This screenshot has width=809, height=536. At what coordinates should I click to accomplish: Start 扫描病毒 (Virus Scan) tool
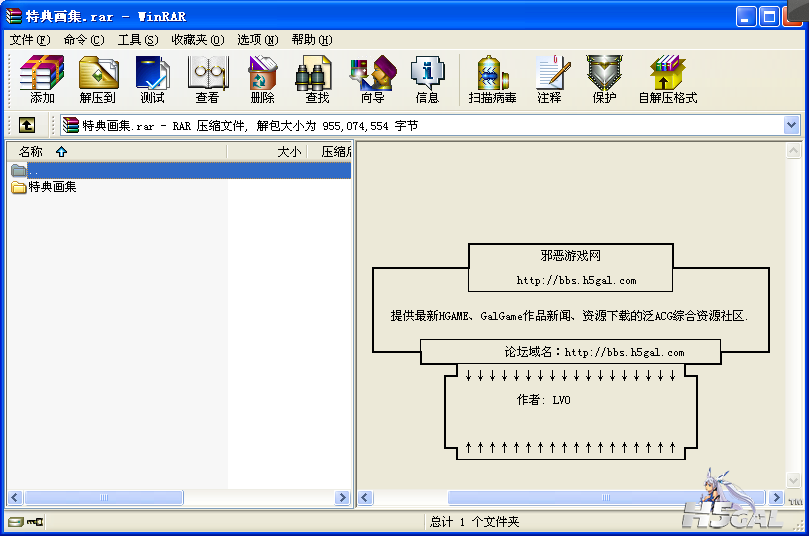[492, 79]
